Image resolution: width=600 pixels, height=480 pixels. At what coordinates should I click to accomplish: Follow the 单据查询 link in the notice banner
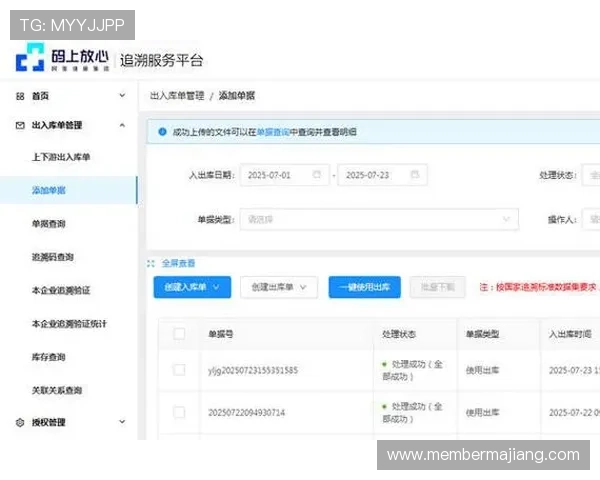(x=273, y=132)
